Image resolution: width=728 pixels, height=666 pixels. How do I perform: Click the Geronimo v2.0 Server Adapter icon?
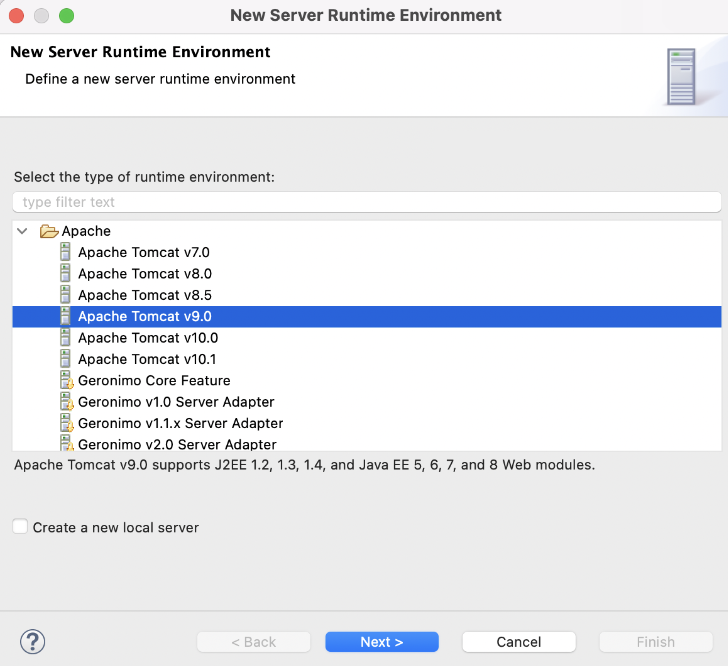[67, 443]
